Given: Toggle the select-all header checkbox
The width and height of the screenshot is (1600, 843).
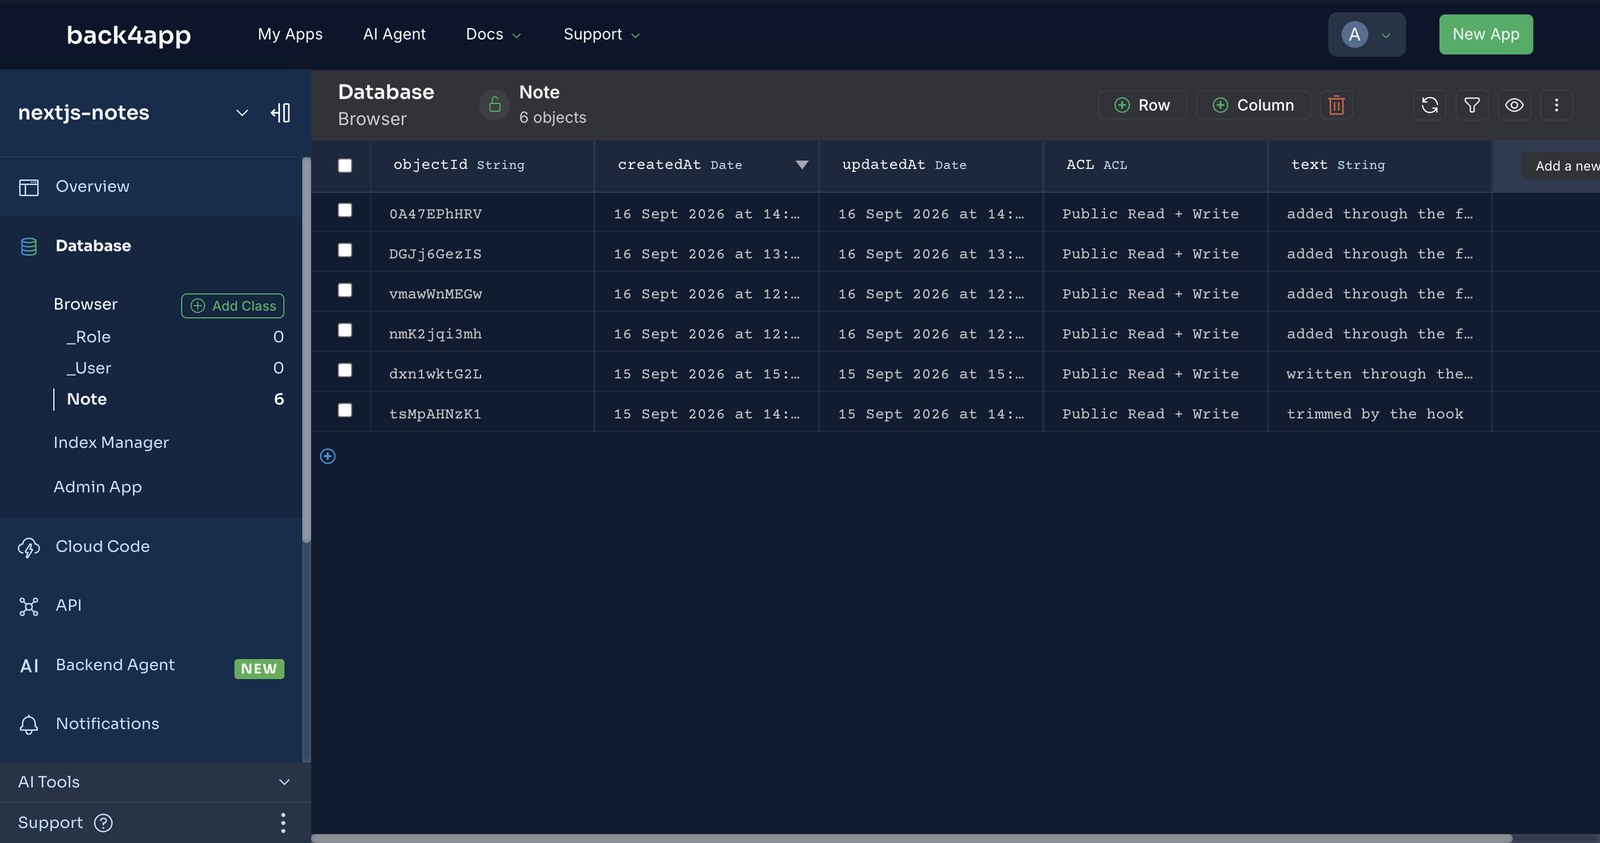Looking at the screenshot, I should (345, 165).
